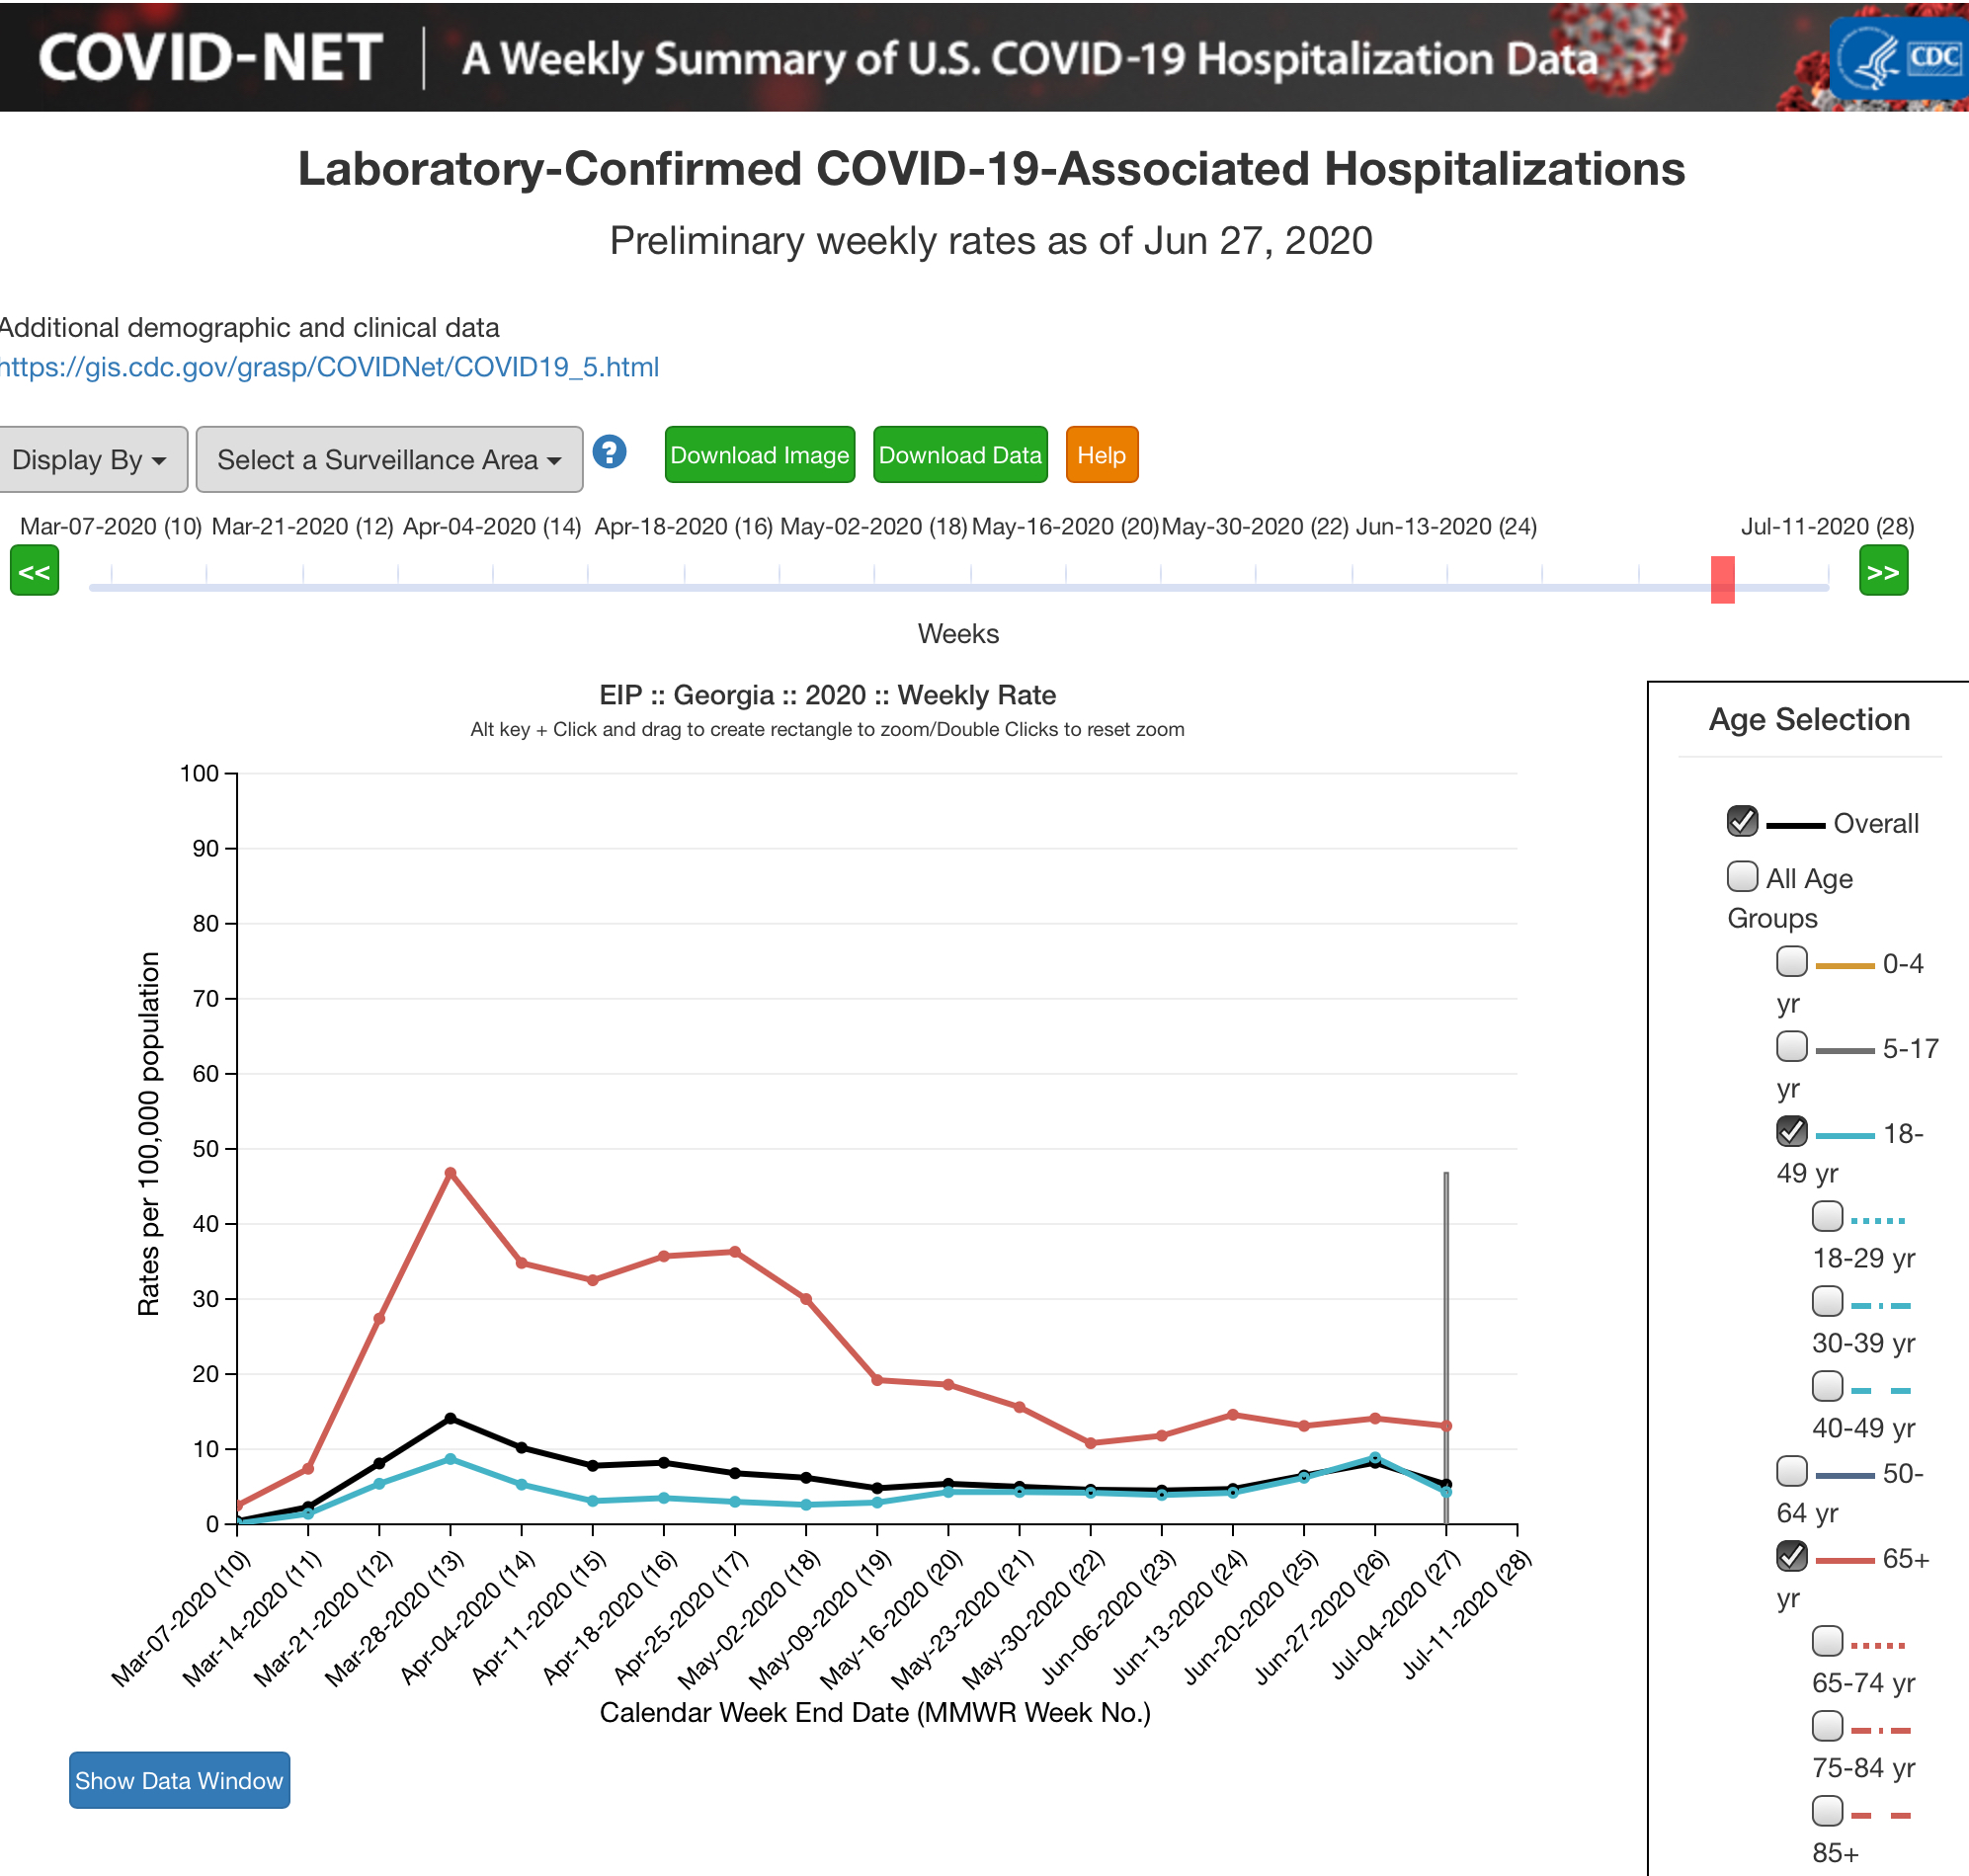Enable the 85+ checkbox
The width and height of the screenshot is (1969, 1876).
(1827, 1811)
